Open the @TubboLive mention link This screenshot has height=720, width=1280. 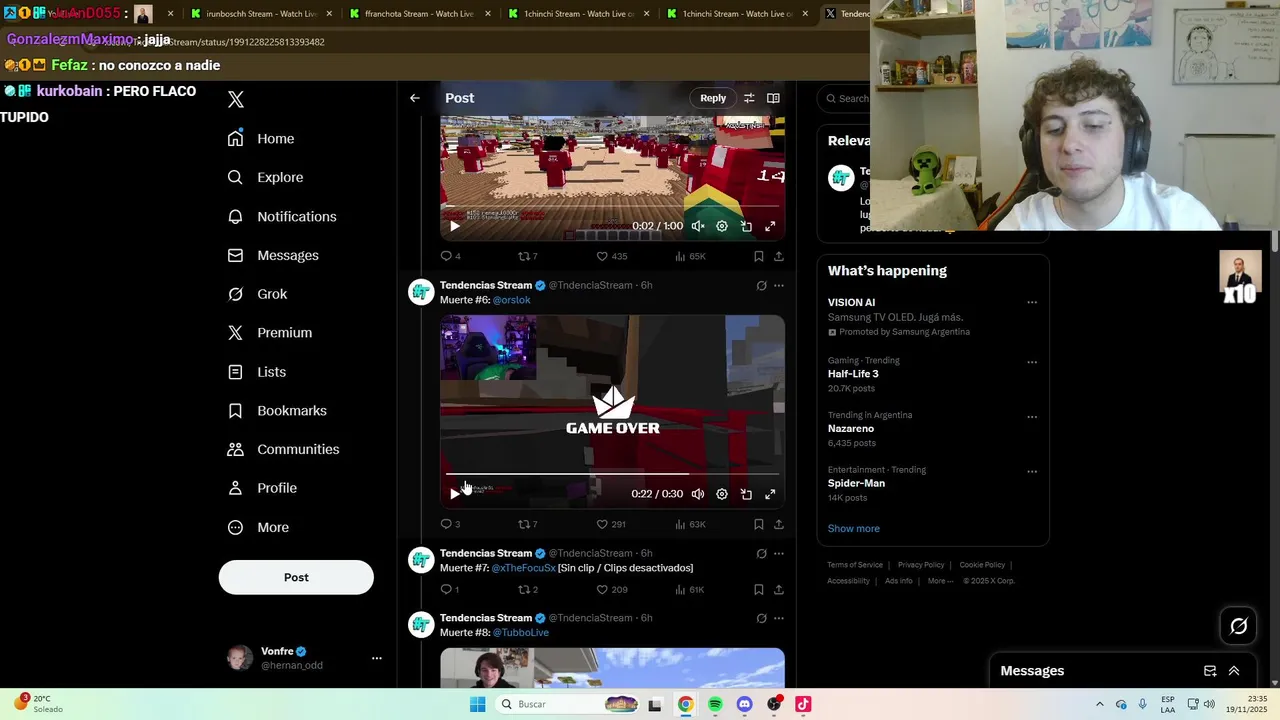pos(520,633)
